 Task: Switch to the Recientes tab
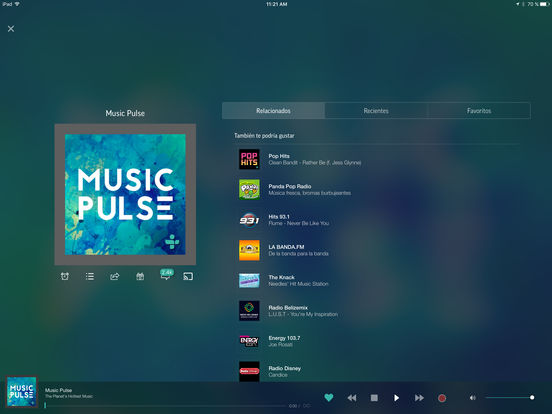coord(376,111)
